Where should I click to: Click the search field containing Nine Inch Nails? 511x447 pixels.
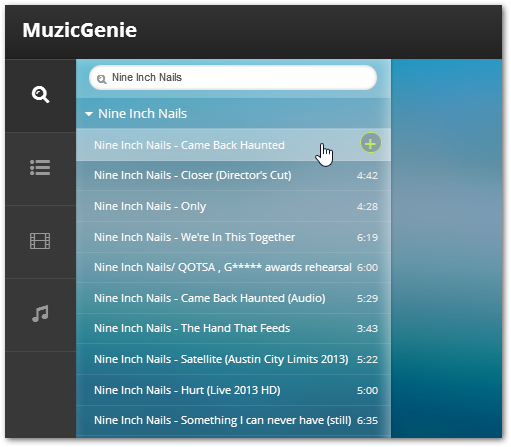(233, 77)
